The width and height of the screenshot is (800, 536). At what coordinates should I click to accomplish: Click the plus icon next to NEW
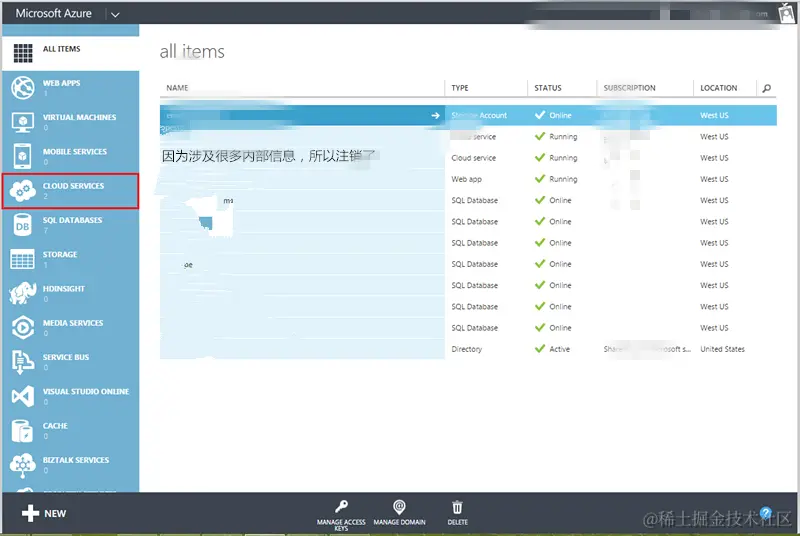click(31, 513)
